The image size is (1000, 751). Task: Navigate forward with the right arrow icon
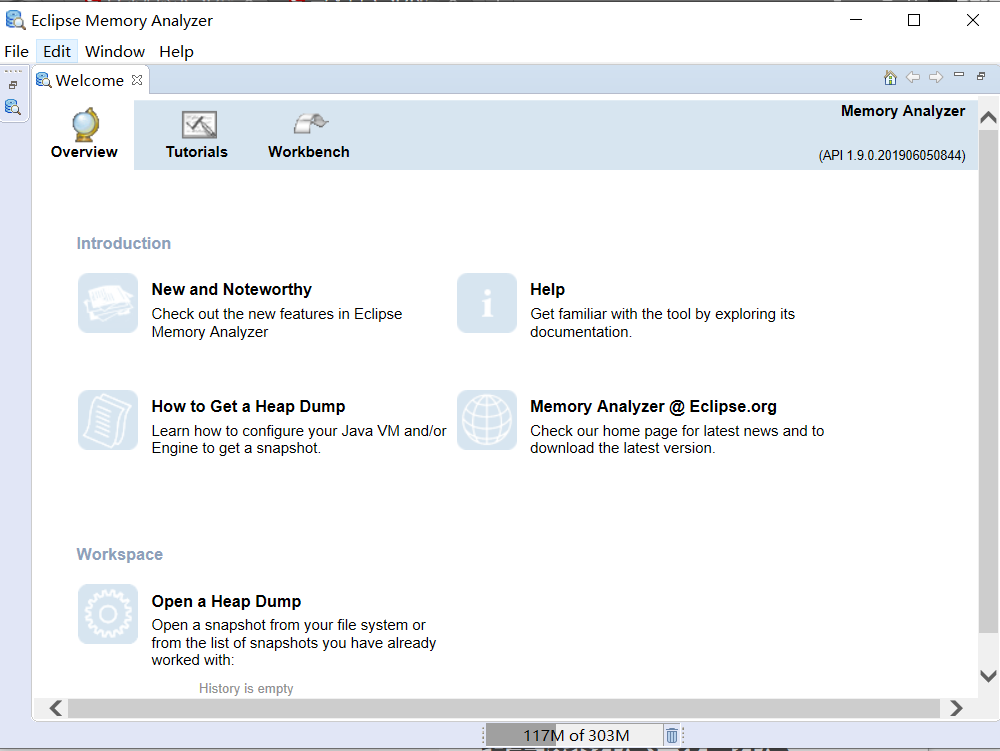[936, 77]
